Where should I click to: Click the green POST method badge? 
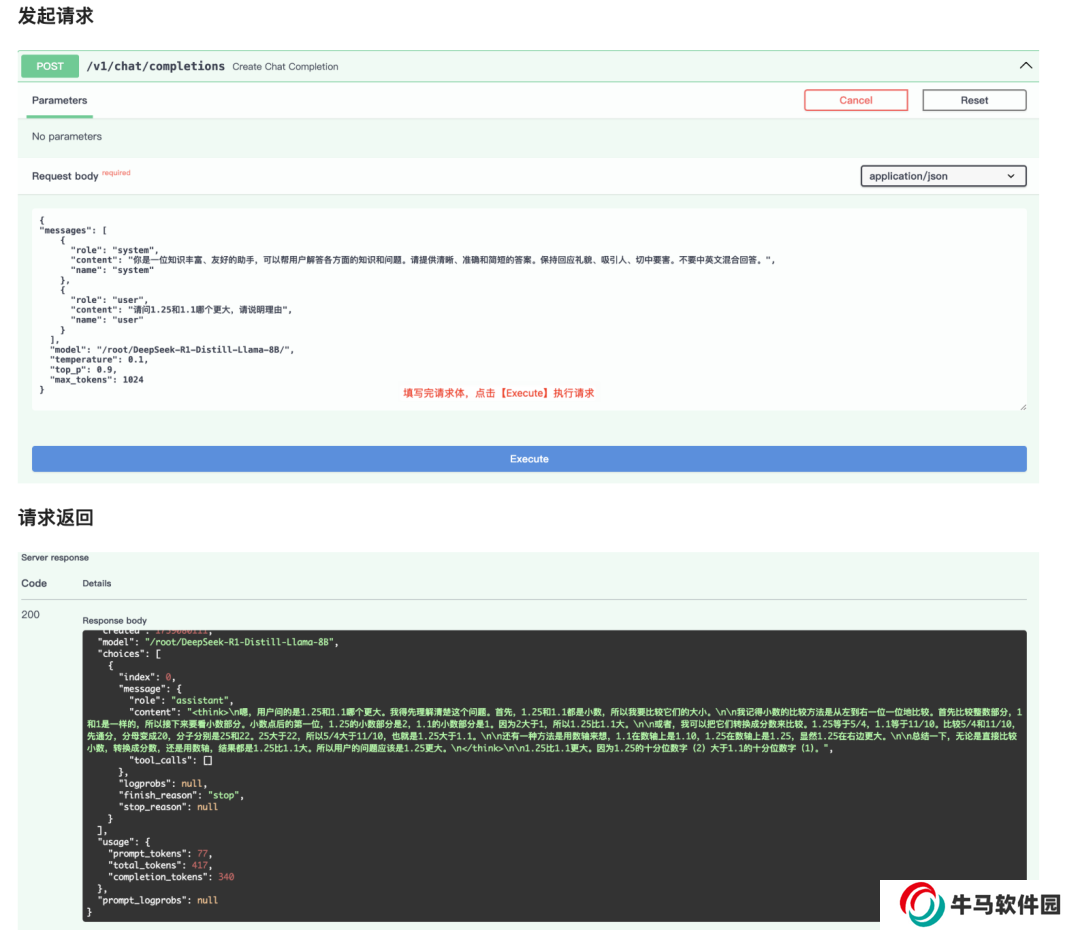(x=50, y=66)
